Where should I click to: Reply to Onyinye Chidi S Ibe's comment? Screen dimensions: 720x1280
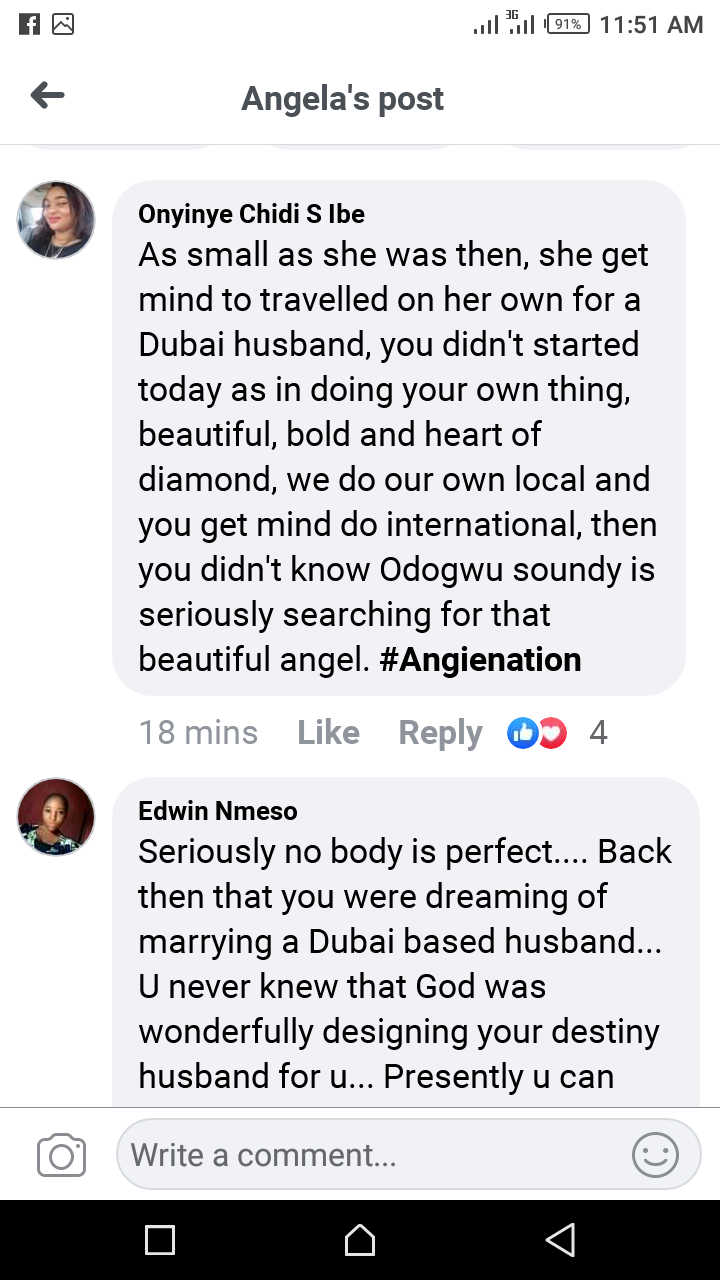[440, 733]
